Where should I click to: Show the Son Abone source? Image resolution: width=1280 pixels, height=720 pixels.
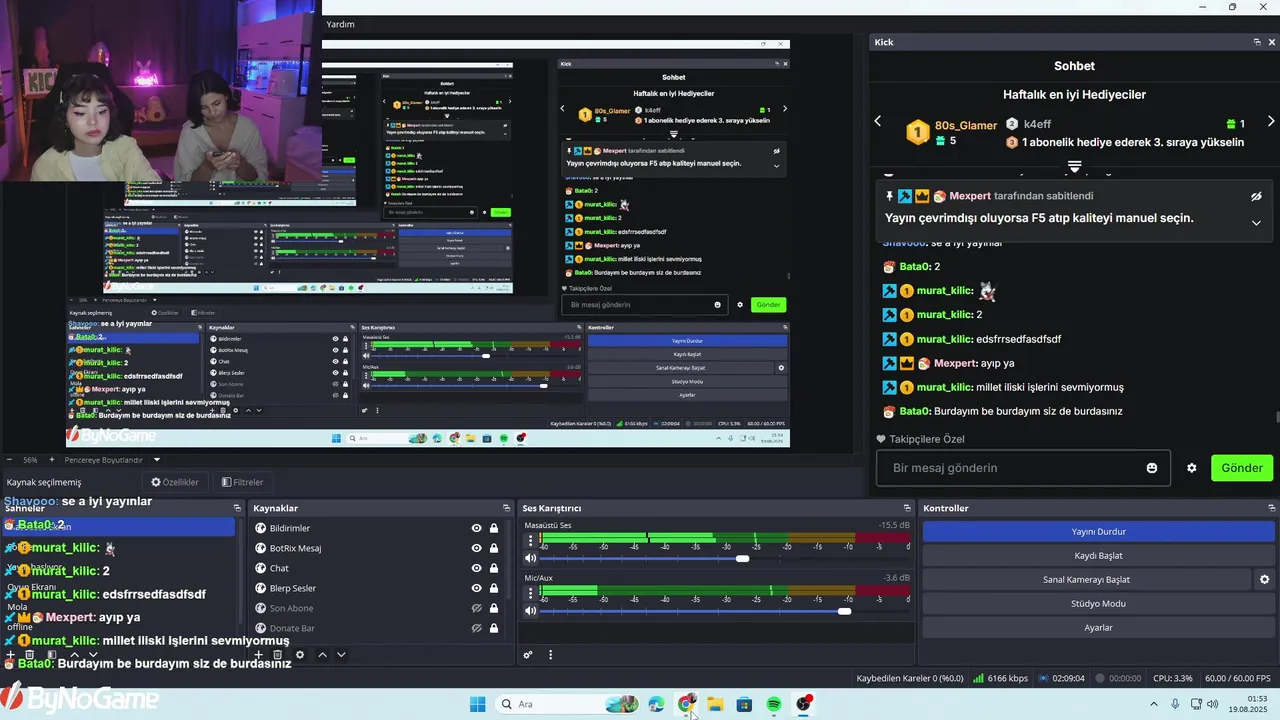click(476, 608)
